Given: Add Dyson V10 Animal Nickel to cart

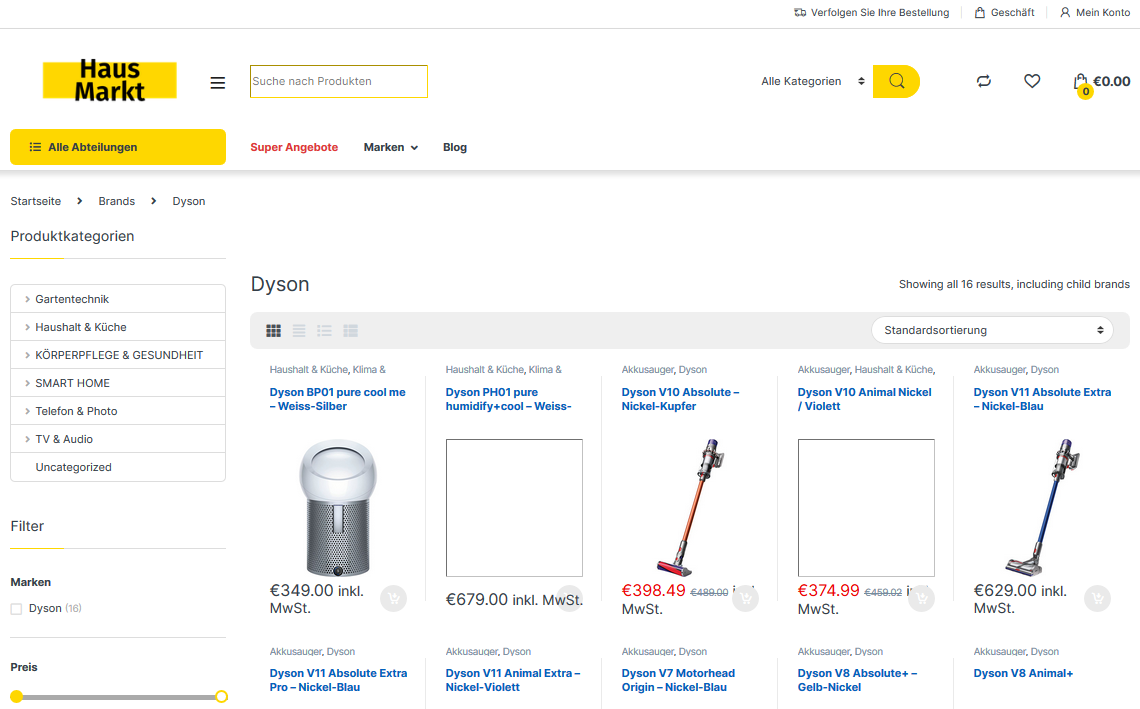Looking at the screenshot, I should [x=921, y=598].
